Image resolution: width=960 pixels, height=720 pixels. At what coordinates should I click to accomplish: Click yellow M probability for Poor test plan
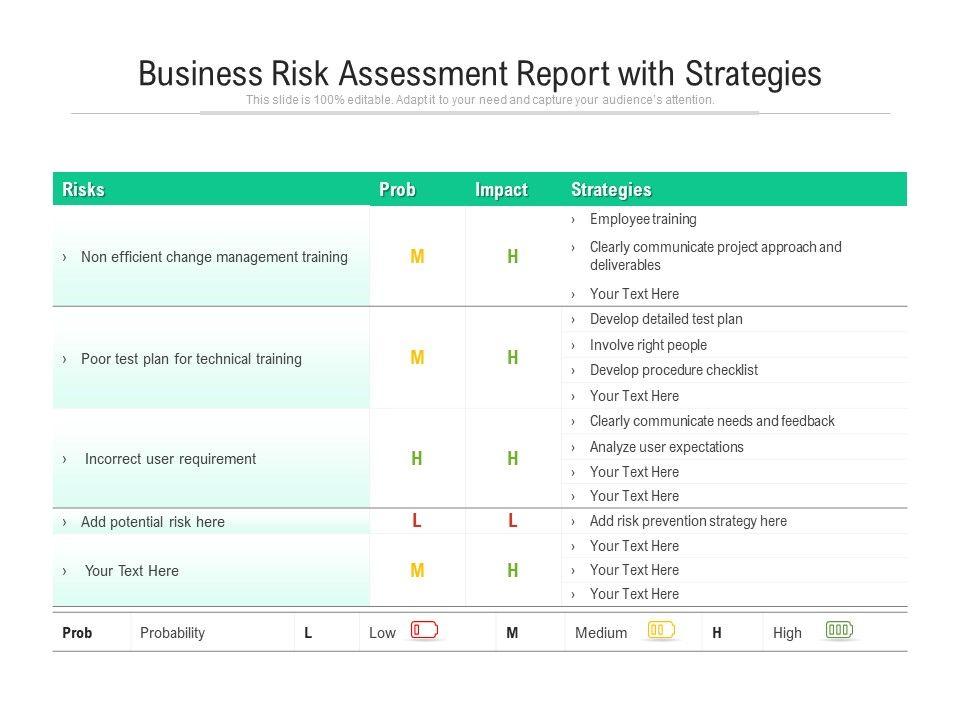[x=417, y=358]
